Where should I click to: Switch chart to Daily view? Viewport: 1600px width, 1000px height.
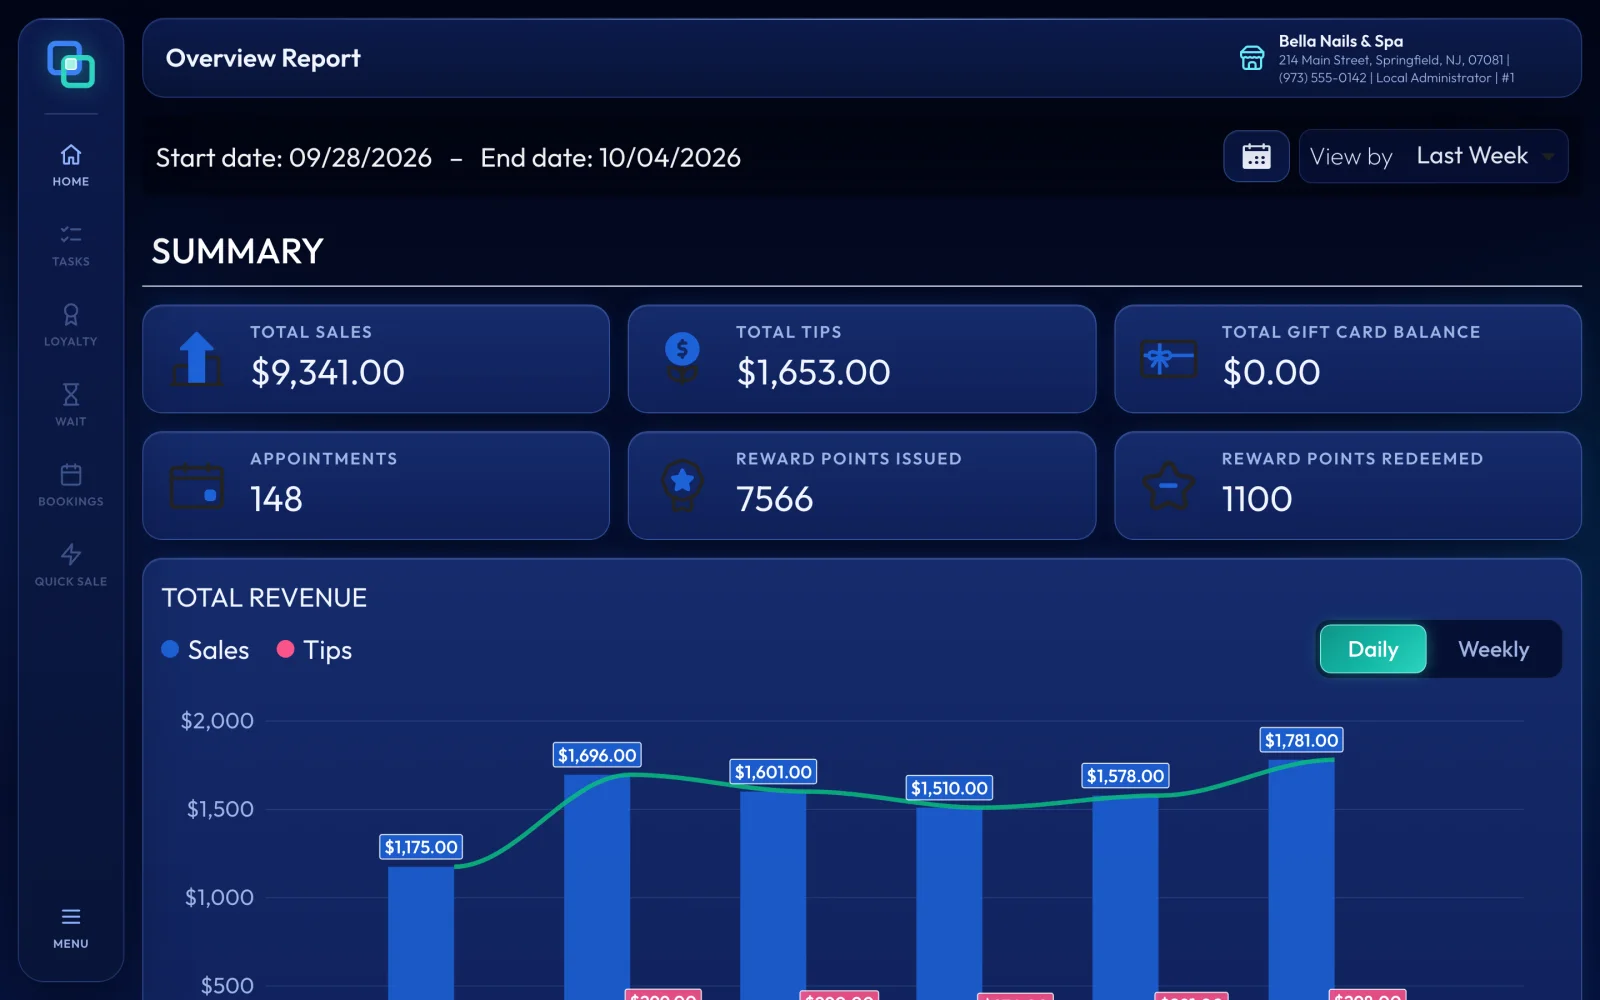[1373, 649]
